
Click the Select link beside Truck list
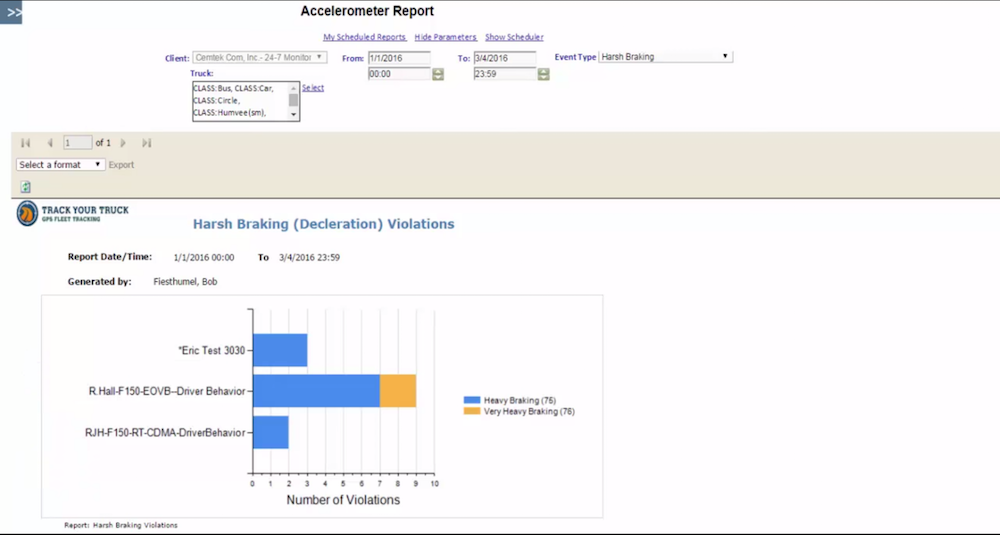313,88
